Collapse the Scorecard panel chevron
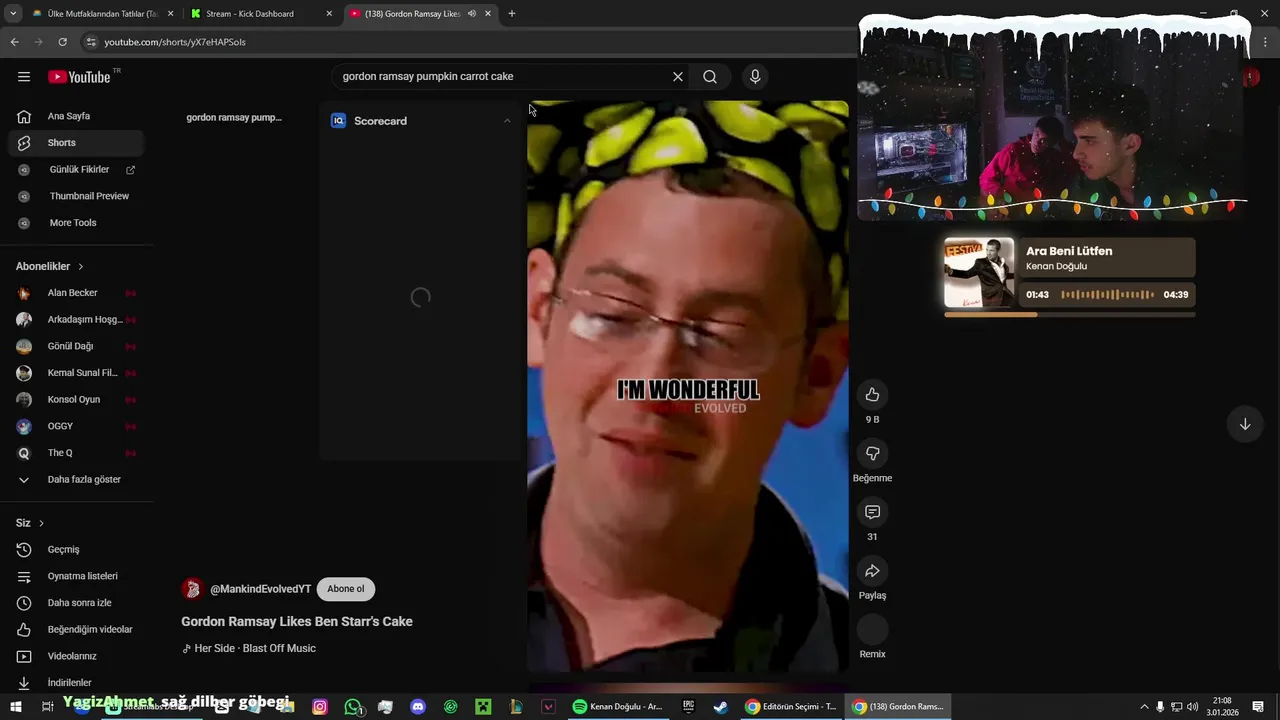Viewport: 1280px width, 720px height. tap(507, 121)
